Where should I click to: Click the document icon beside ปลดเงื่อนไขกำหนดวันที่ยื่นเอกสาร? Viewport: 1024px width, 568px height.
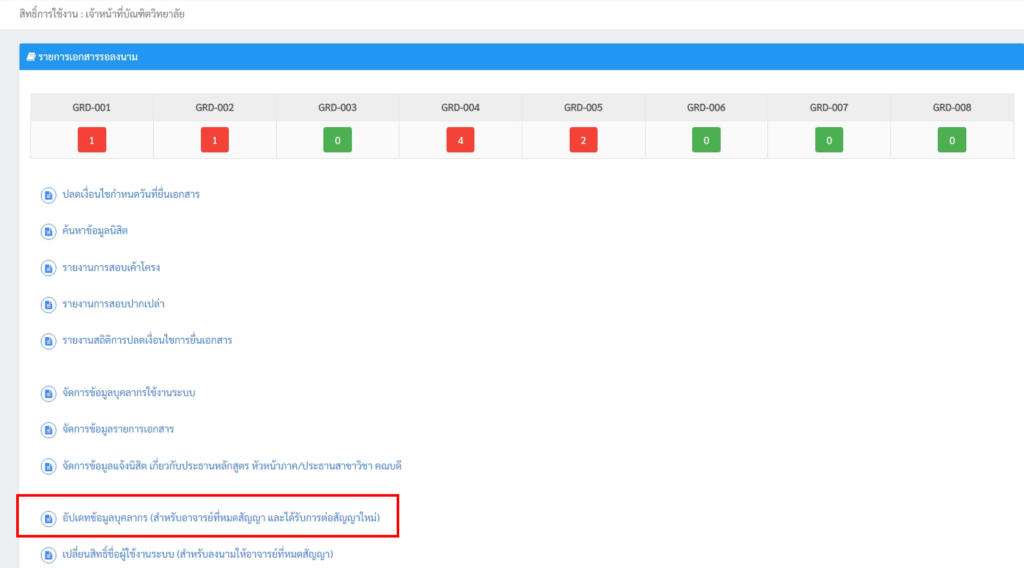pyautogui.click(x=47, y=195)
